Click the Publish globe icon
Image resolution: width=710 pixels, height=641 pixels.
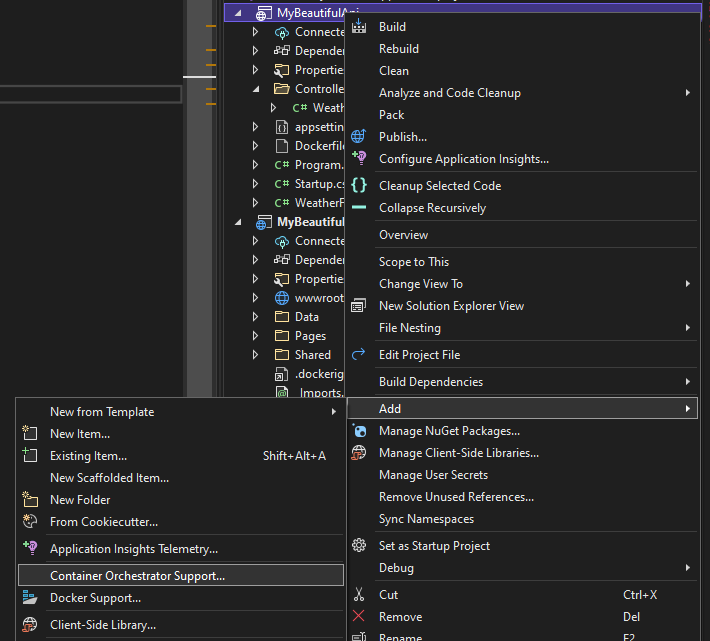[359, 136]
